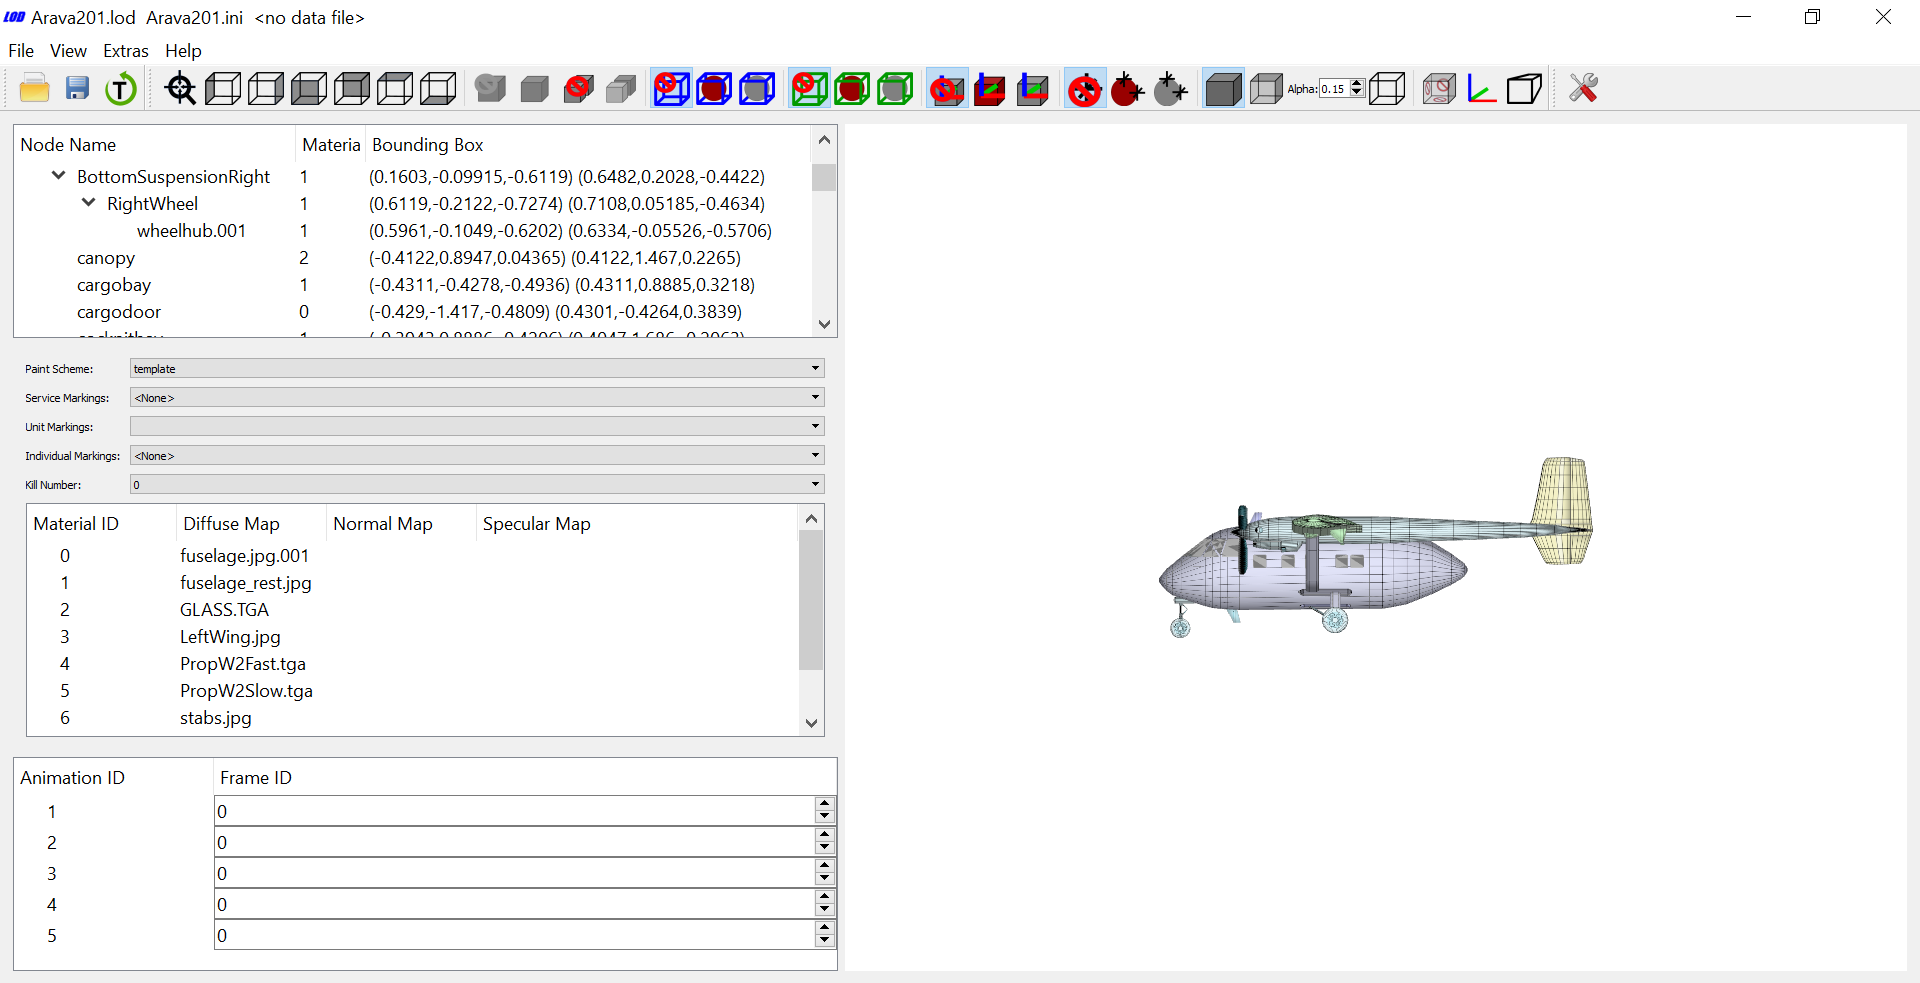Increase the Alpha value with up arrow

coord(1357,84)
